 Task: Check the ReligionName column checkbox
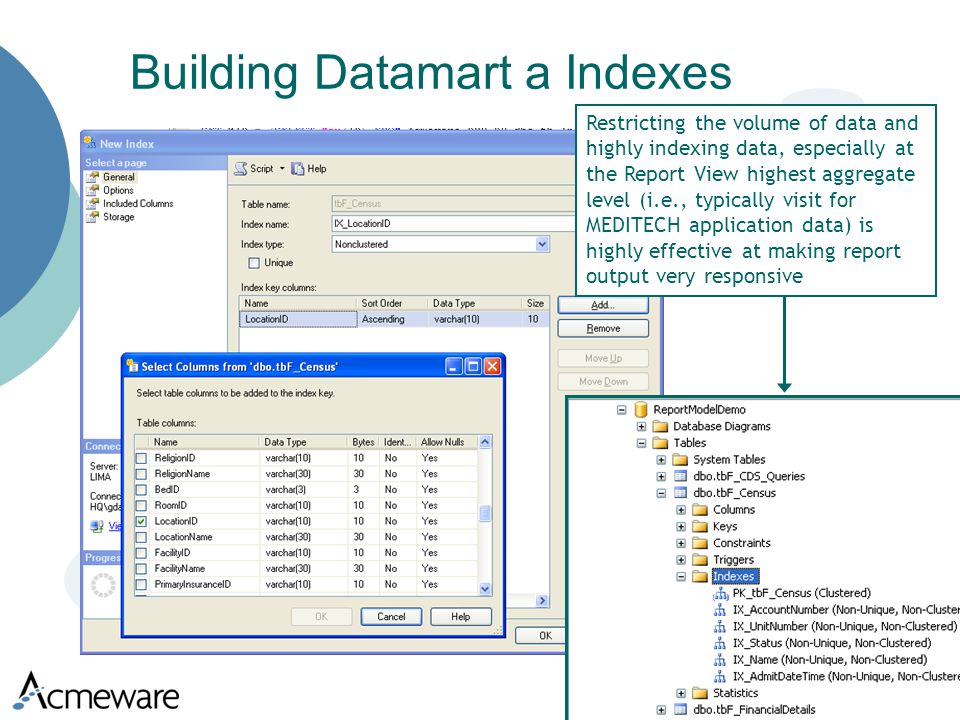click(141, 474)
